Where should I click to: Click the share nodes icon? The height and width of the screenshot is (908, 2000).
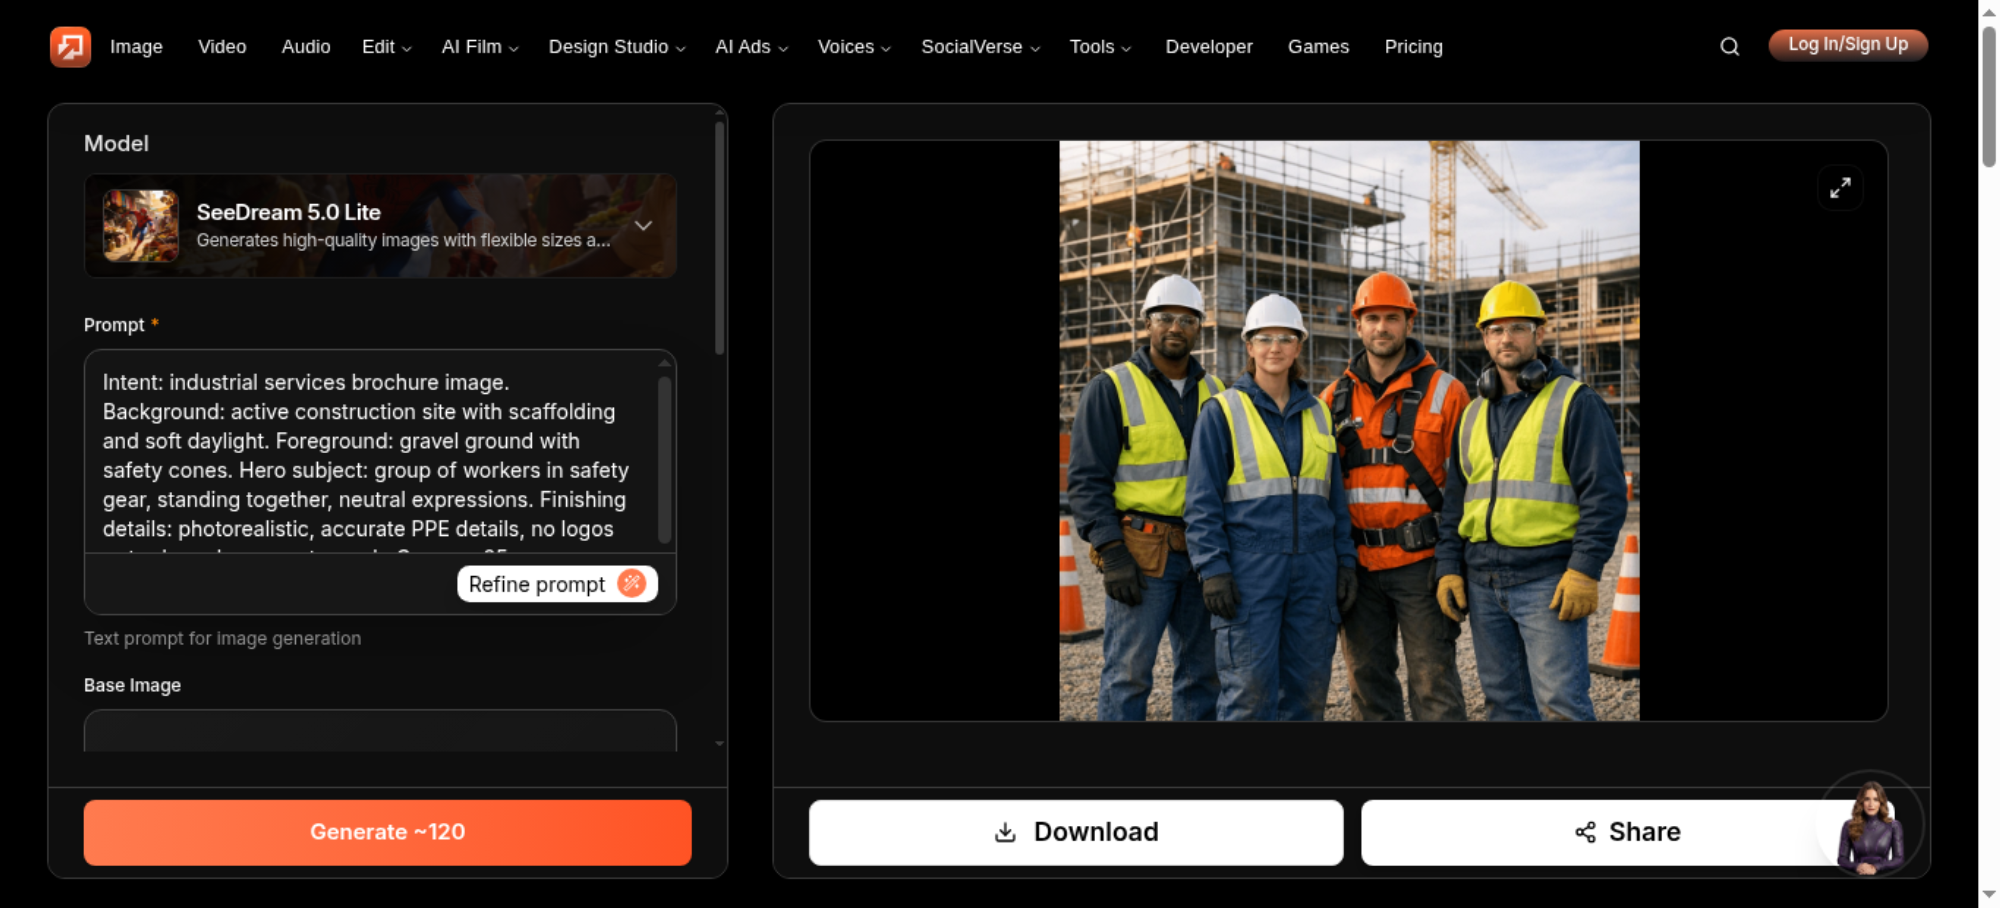pos(1585,832)
